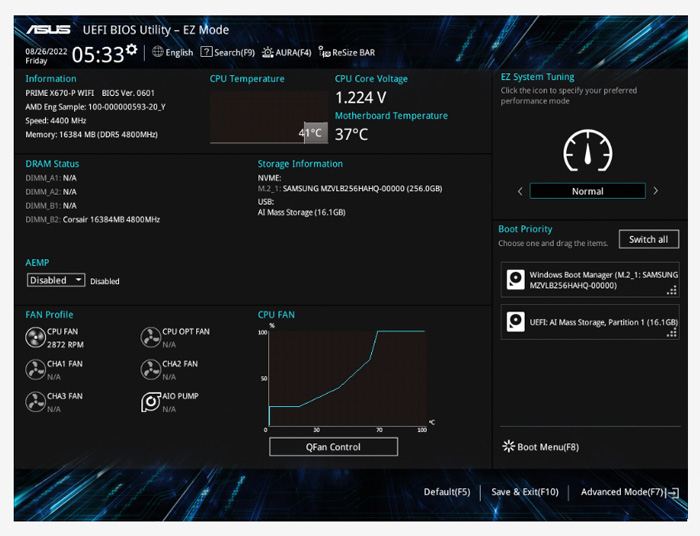Click the disk icon of UEFI AI Mass Storage
Screen dimensions: 700x536
pos(516,322)
